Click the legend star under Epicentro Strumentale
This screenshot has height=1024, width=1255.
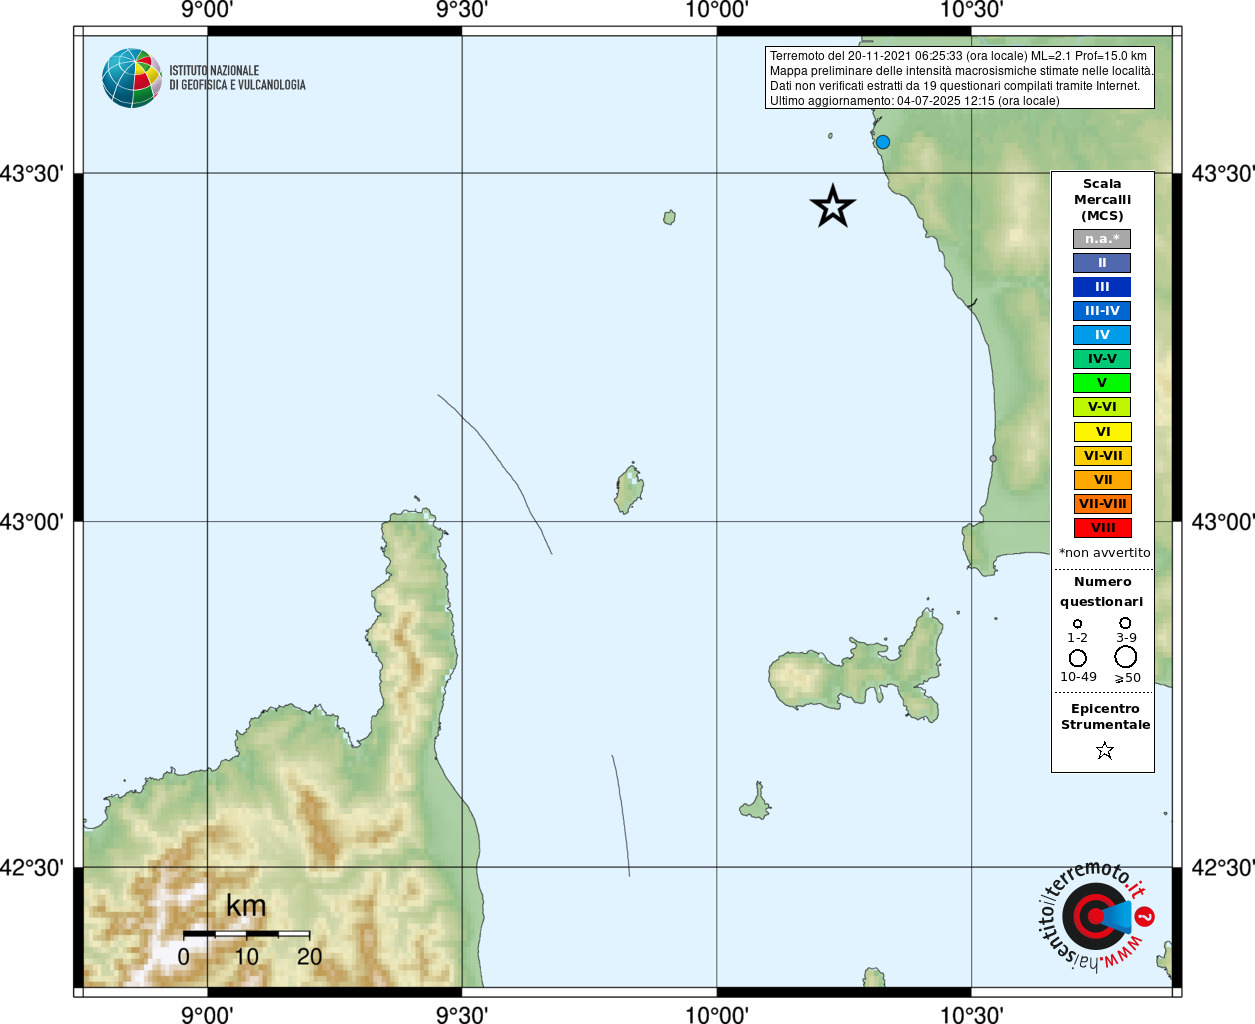click(x=1104, y=750)
